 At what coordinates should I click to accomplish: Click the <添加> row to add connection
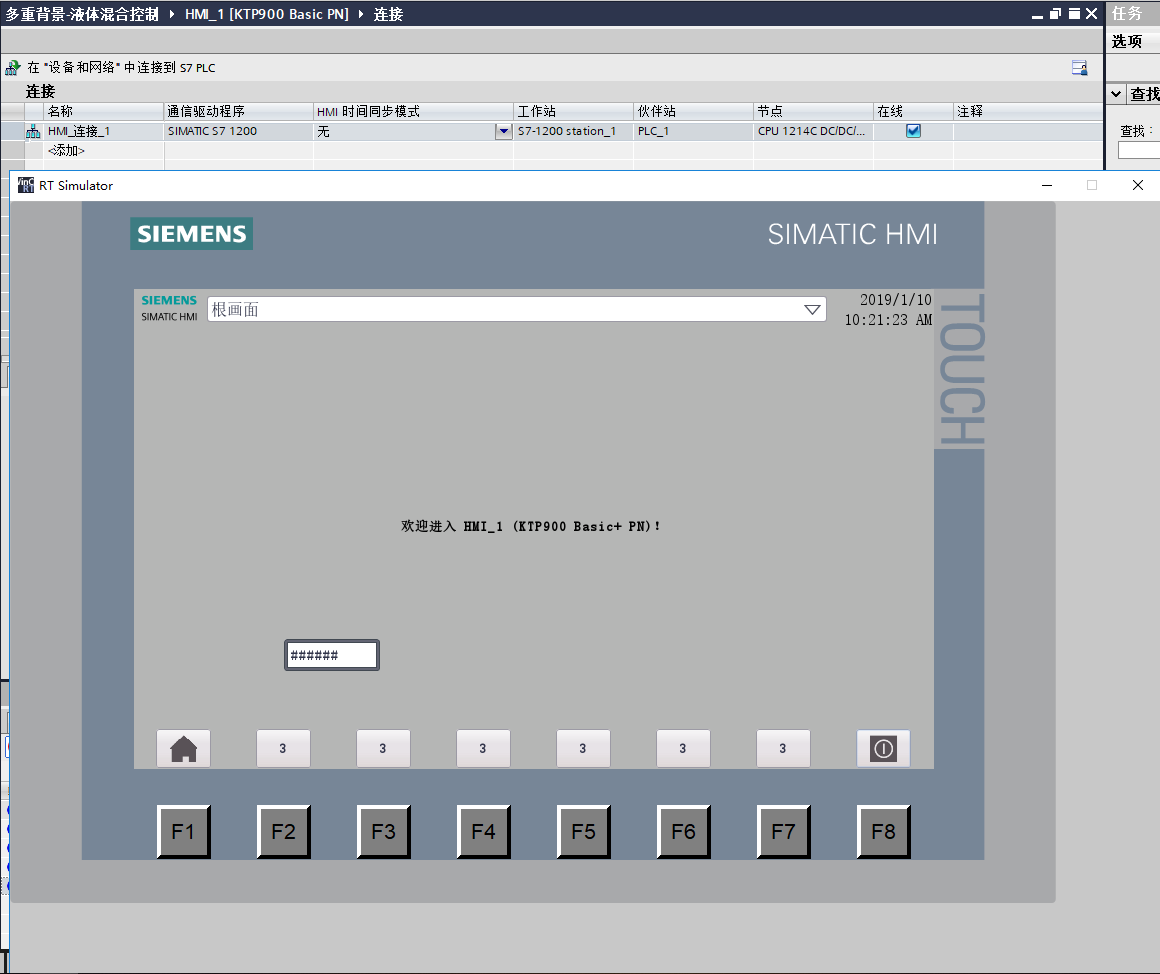[x=67, y=150]
